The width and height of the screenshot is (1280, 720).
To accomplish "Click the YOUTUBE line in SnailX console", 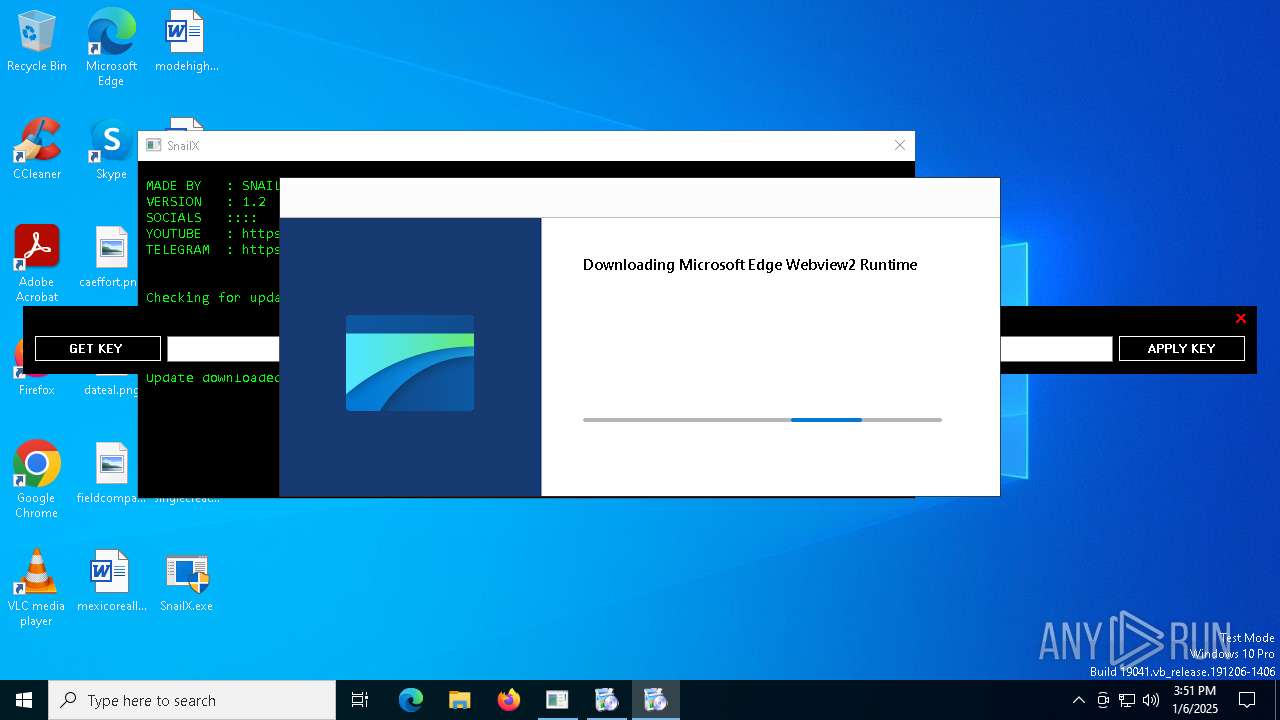I will pyautogui.click(x=212, y=234).
